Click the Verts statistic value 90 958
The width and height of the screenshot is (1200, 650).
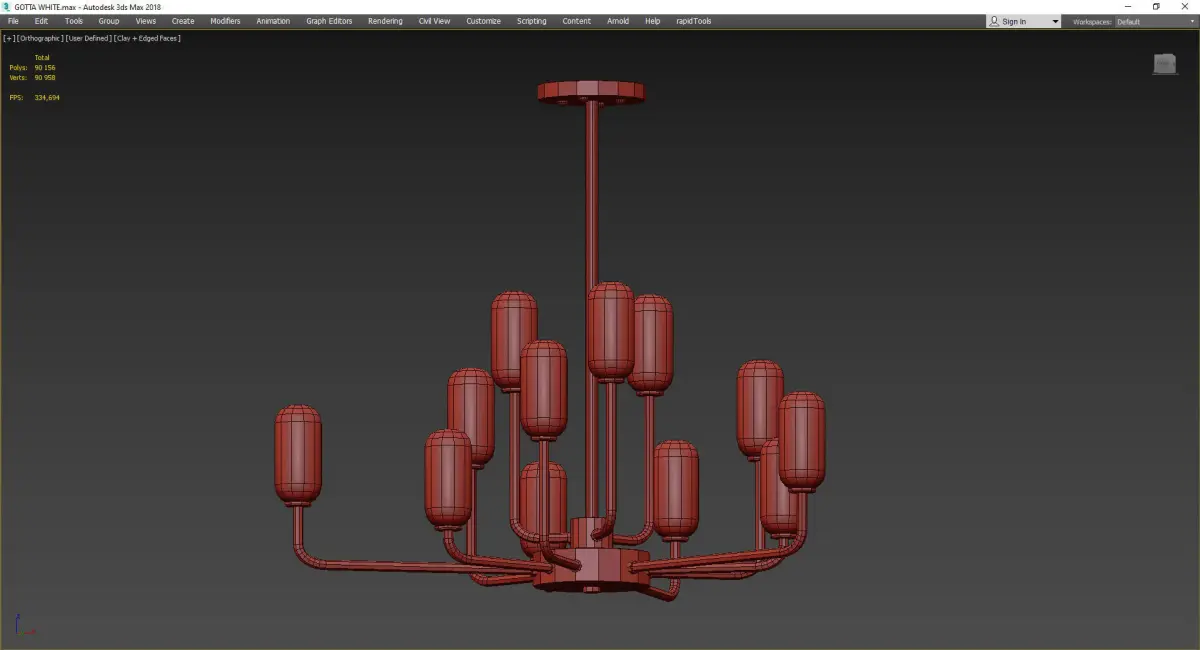[x=45, y=77]
